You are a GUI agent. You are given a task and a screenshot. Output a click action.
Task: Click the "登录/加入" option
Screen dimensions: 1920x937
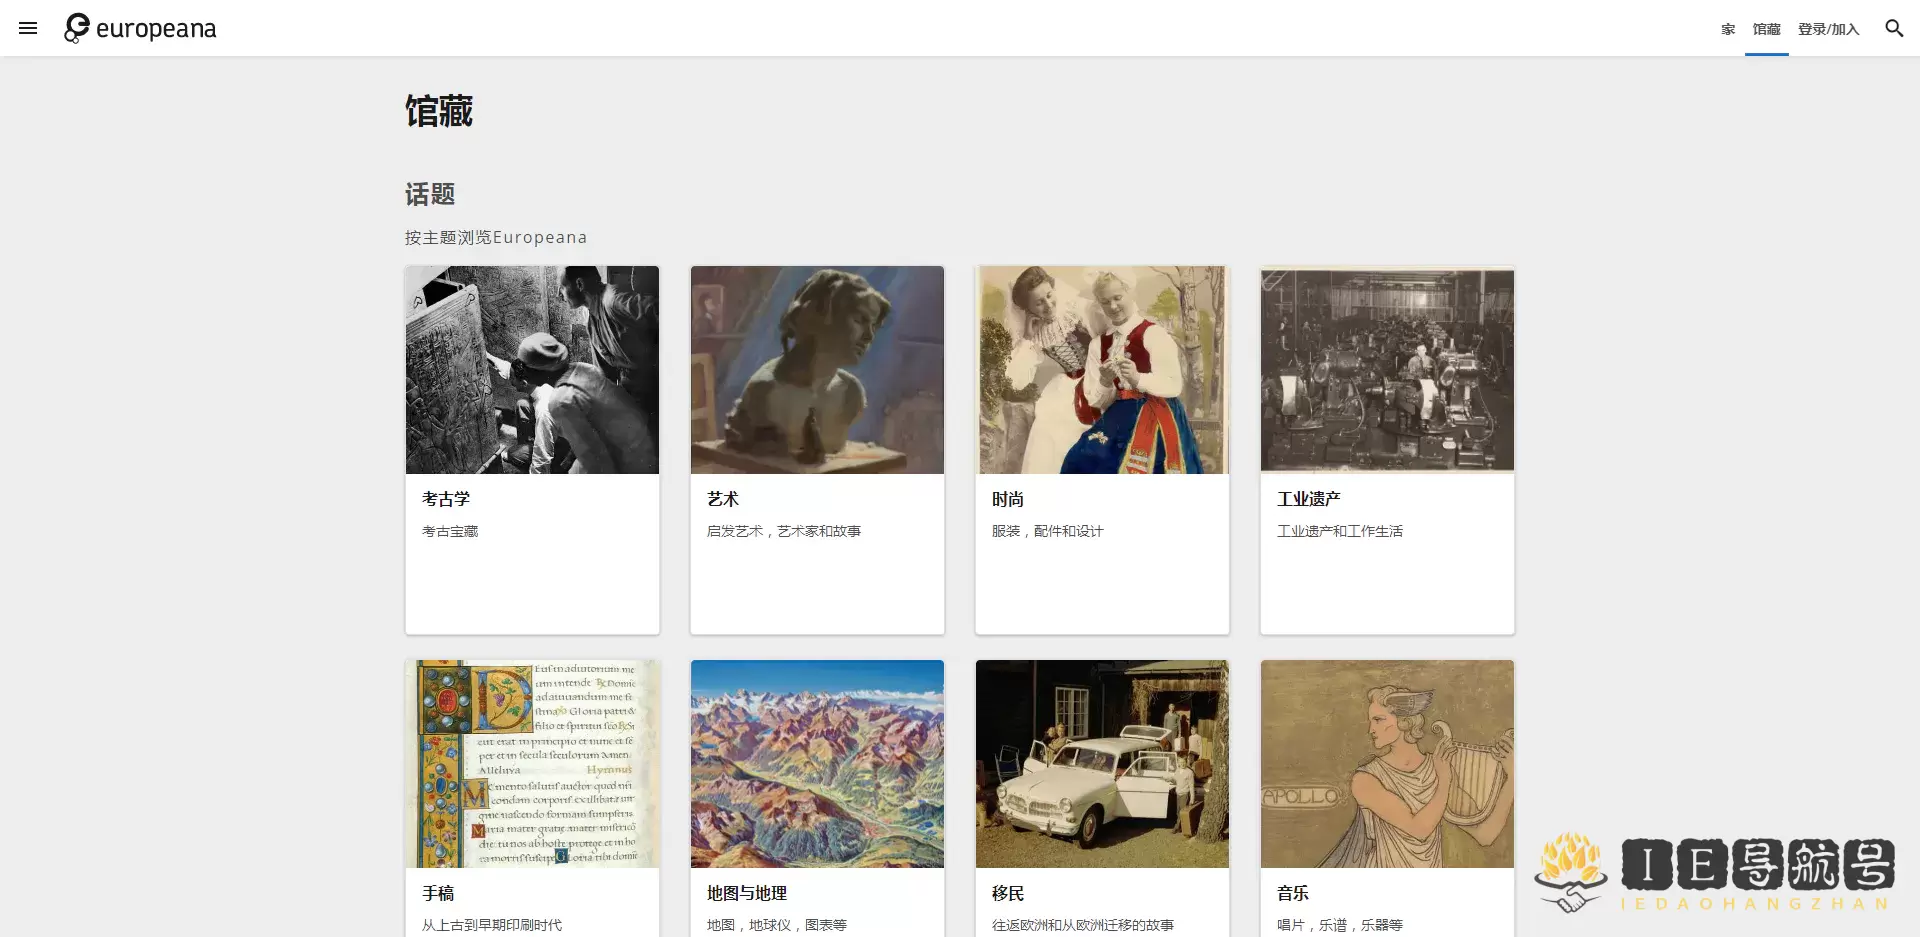click(x=1829, y=29)
